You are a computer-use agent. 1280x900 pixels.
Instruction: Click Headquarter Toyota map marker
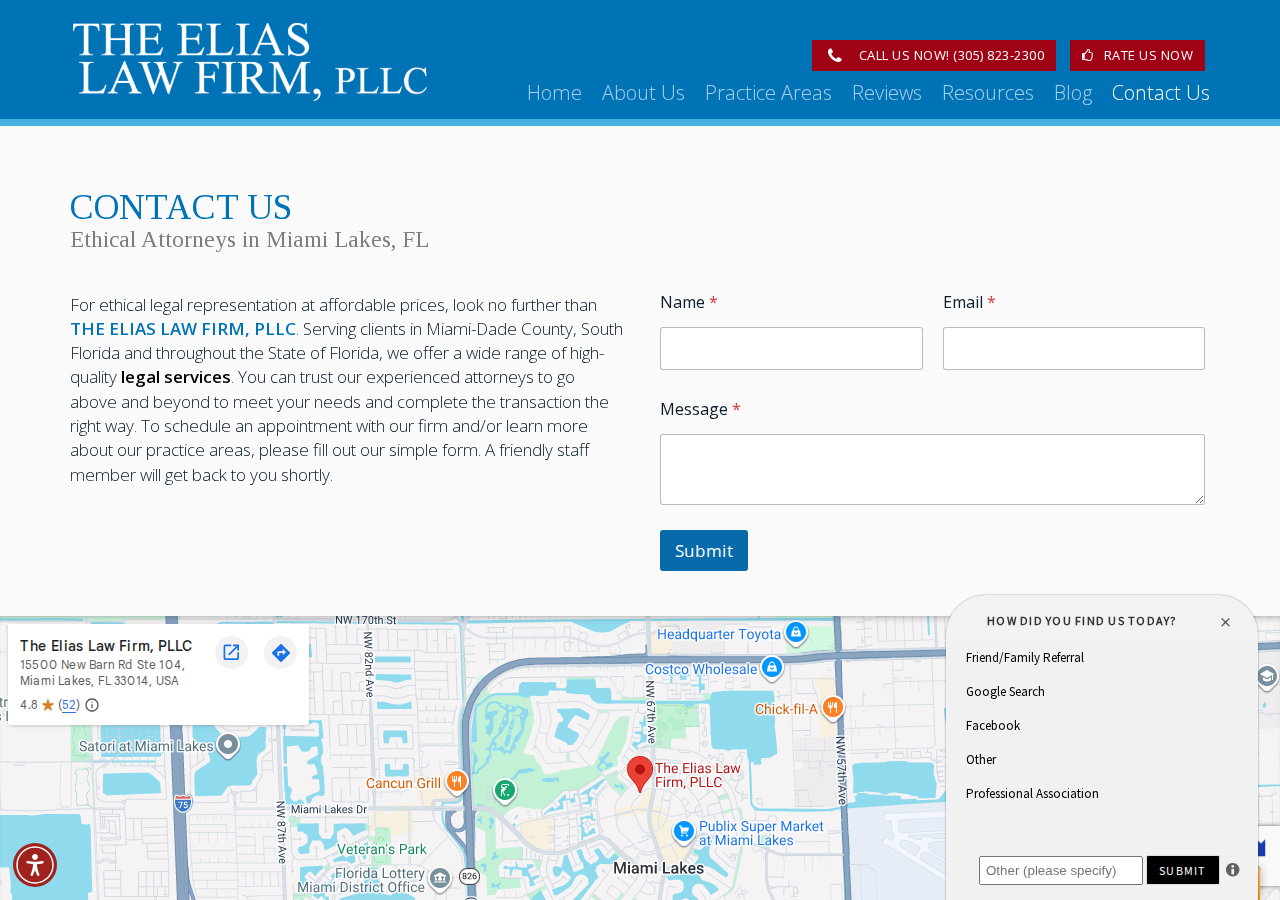coord(795,632)
